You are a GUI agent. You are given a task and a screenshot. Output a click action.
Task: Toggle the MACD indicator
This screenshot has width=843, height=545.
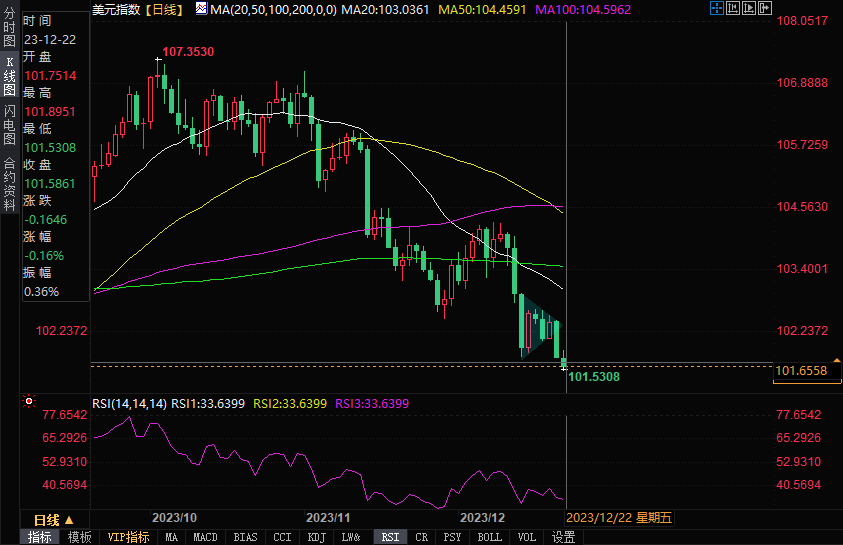tap(205, 537)
